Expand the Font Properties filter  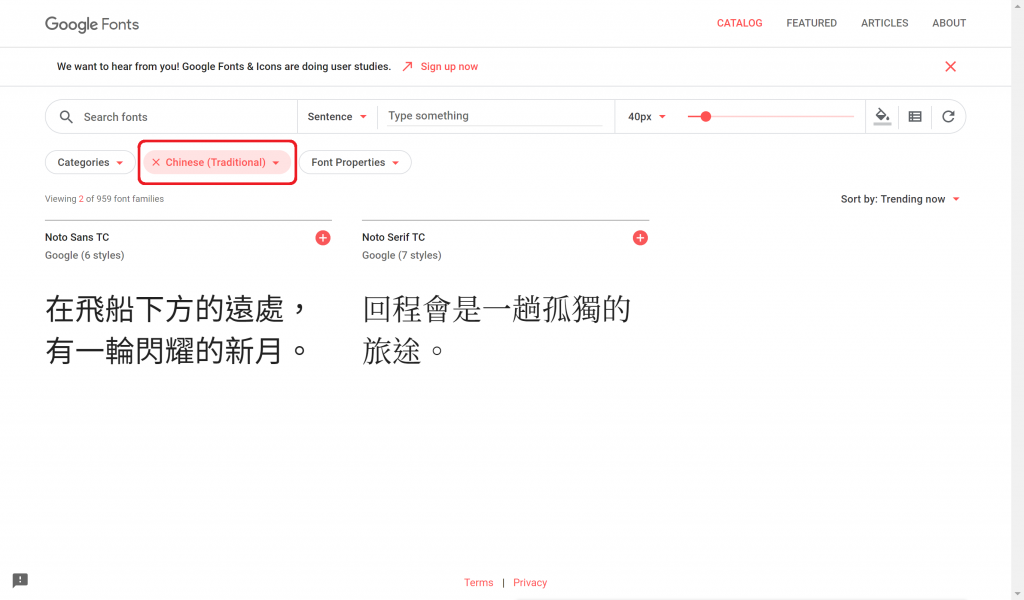tap(355, 162)
